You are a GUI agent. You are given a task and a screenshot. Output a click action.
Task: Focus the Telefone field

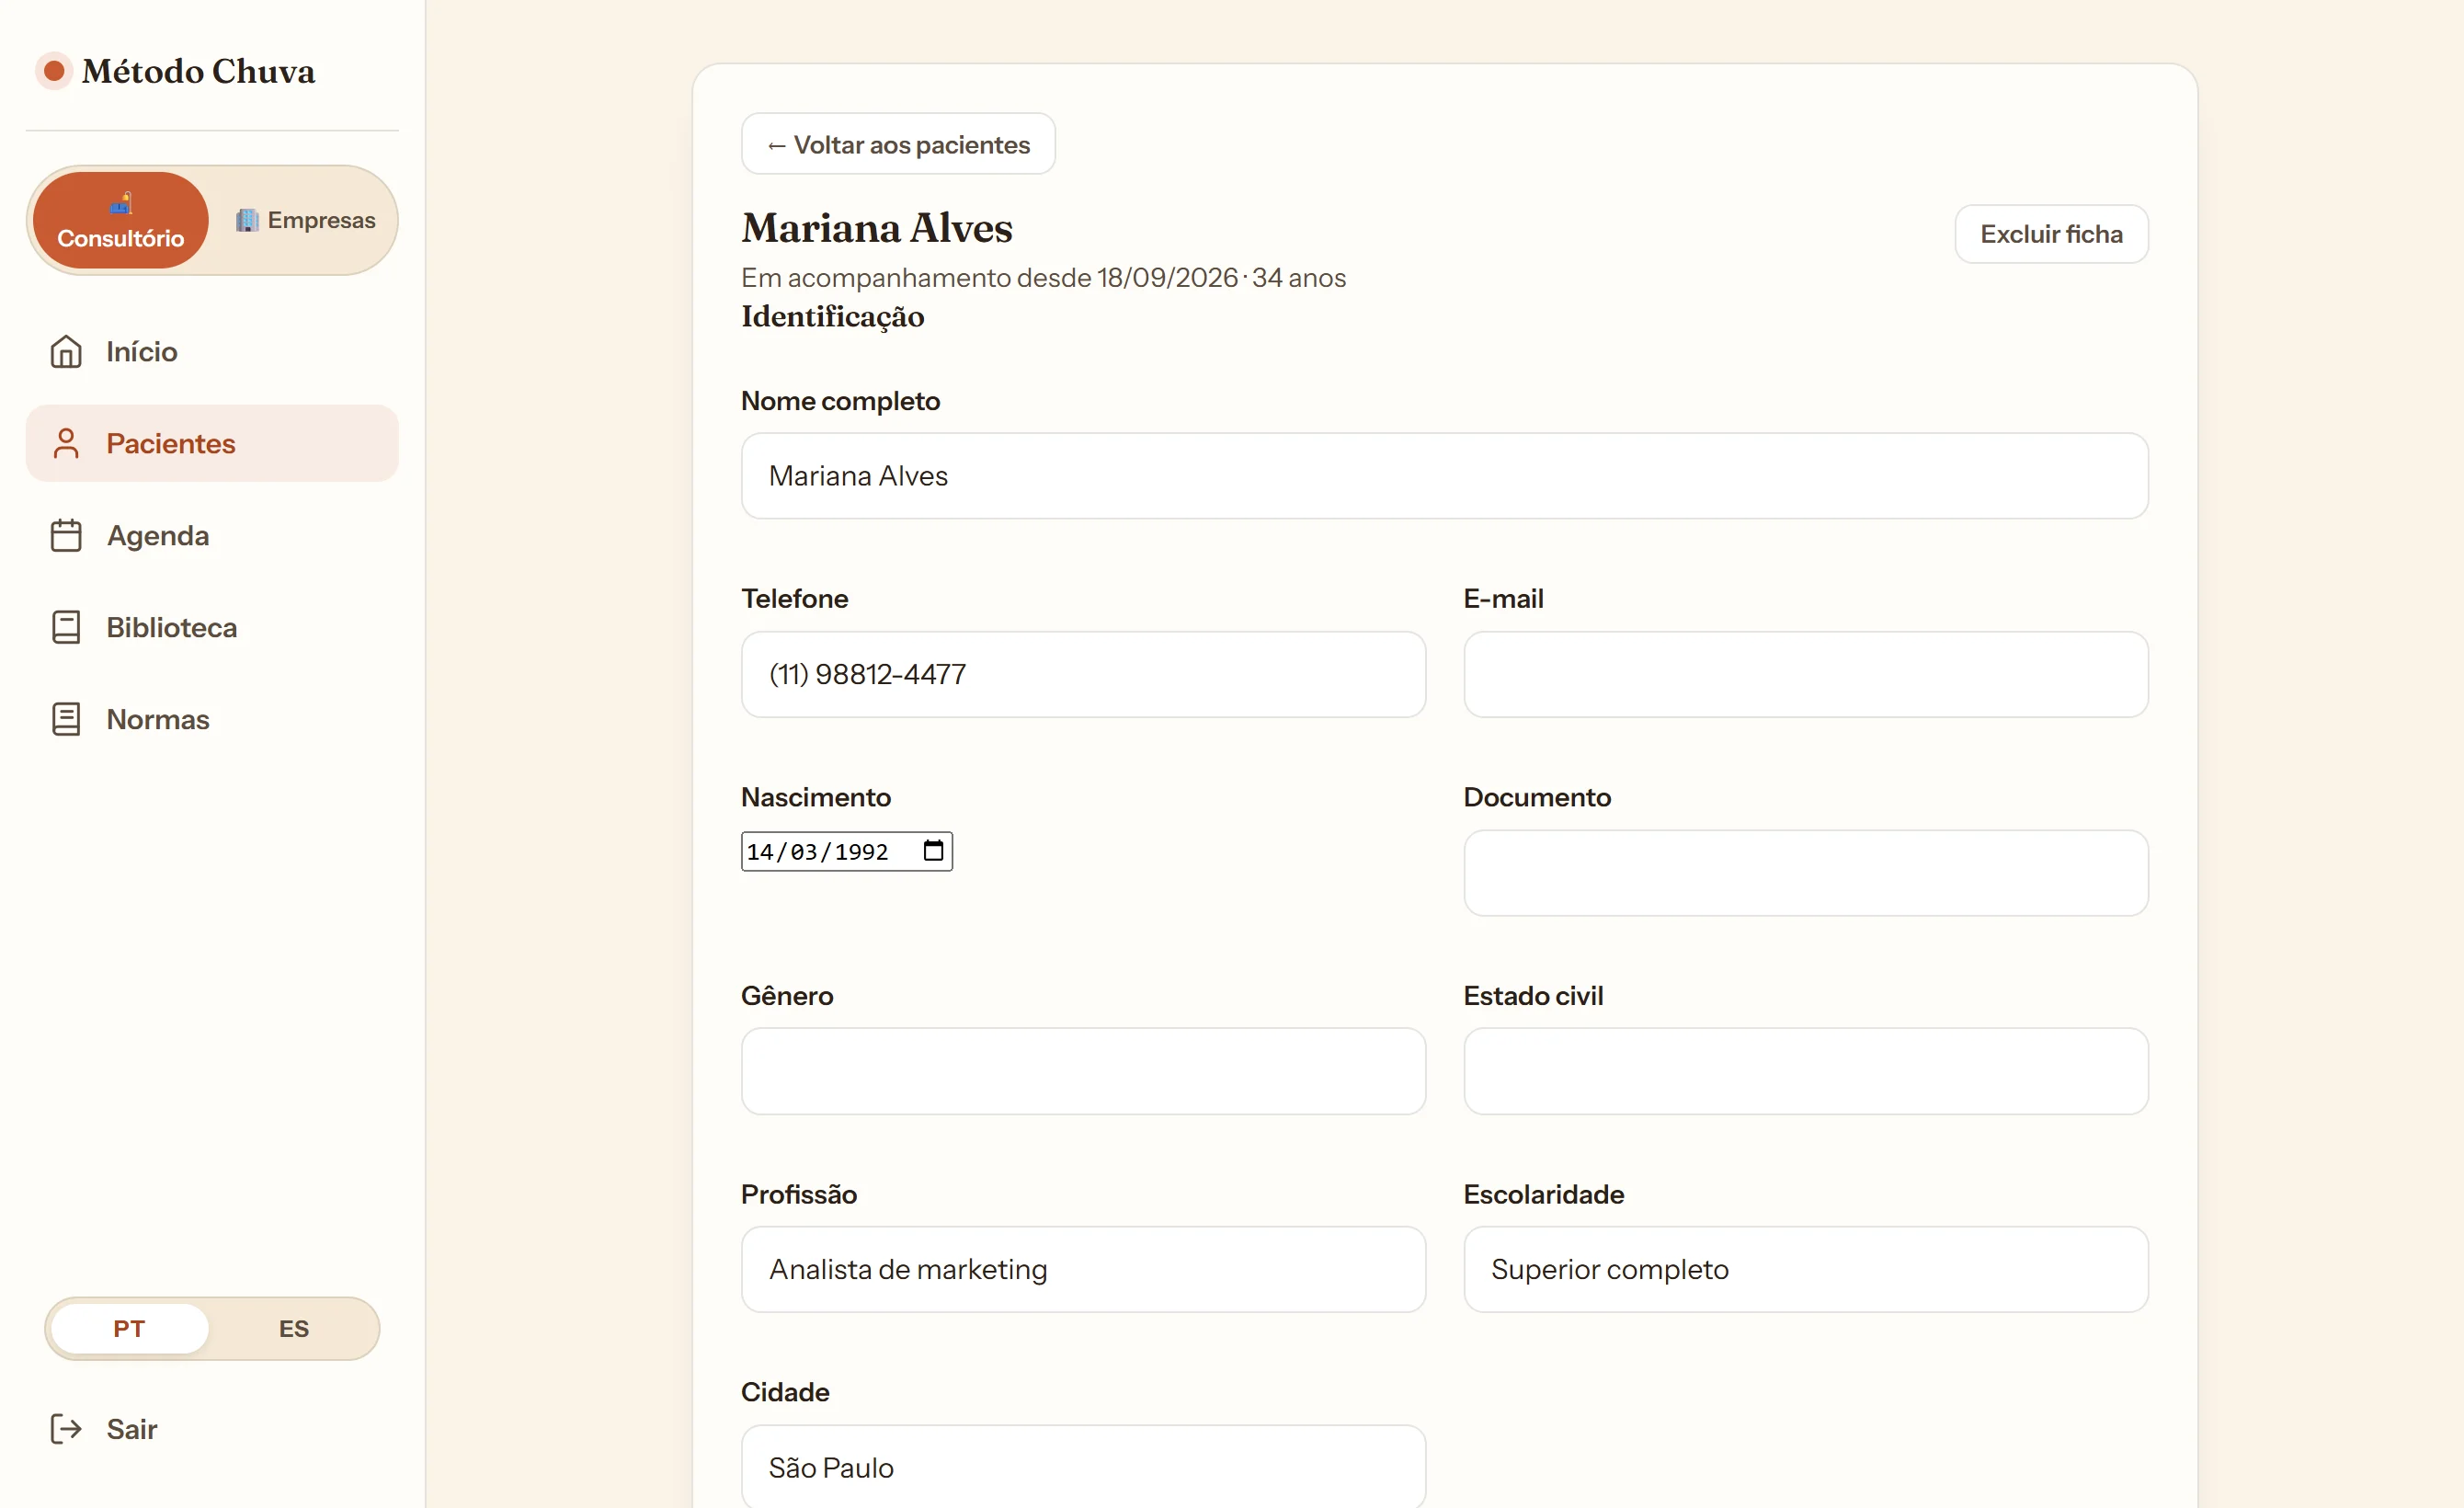click(x=1083, y=674)
